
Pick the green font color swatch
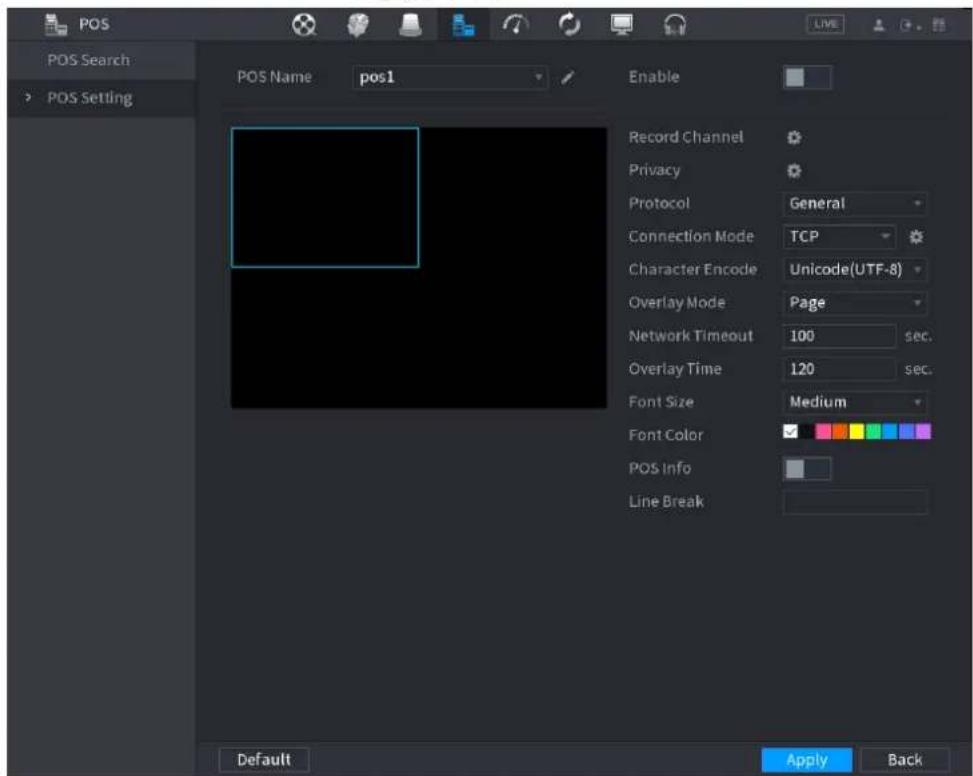point(873,432)
